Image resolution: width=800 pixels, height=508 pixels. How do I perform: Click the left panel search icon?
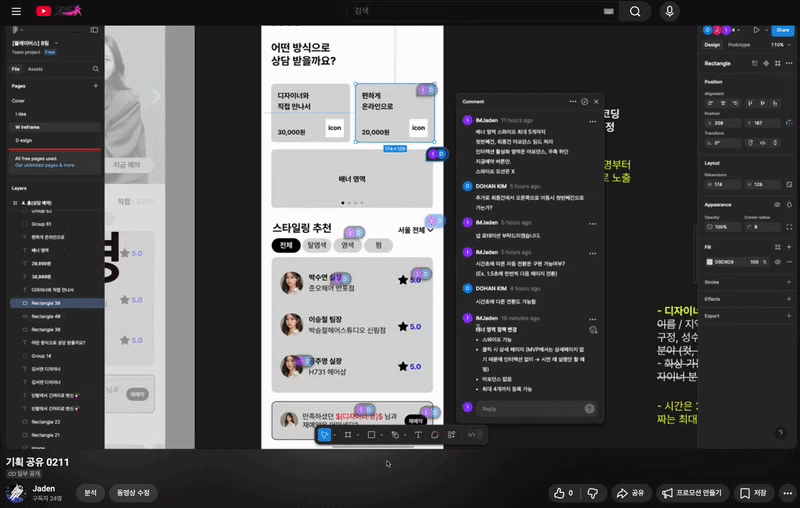coord(95,69)
